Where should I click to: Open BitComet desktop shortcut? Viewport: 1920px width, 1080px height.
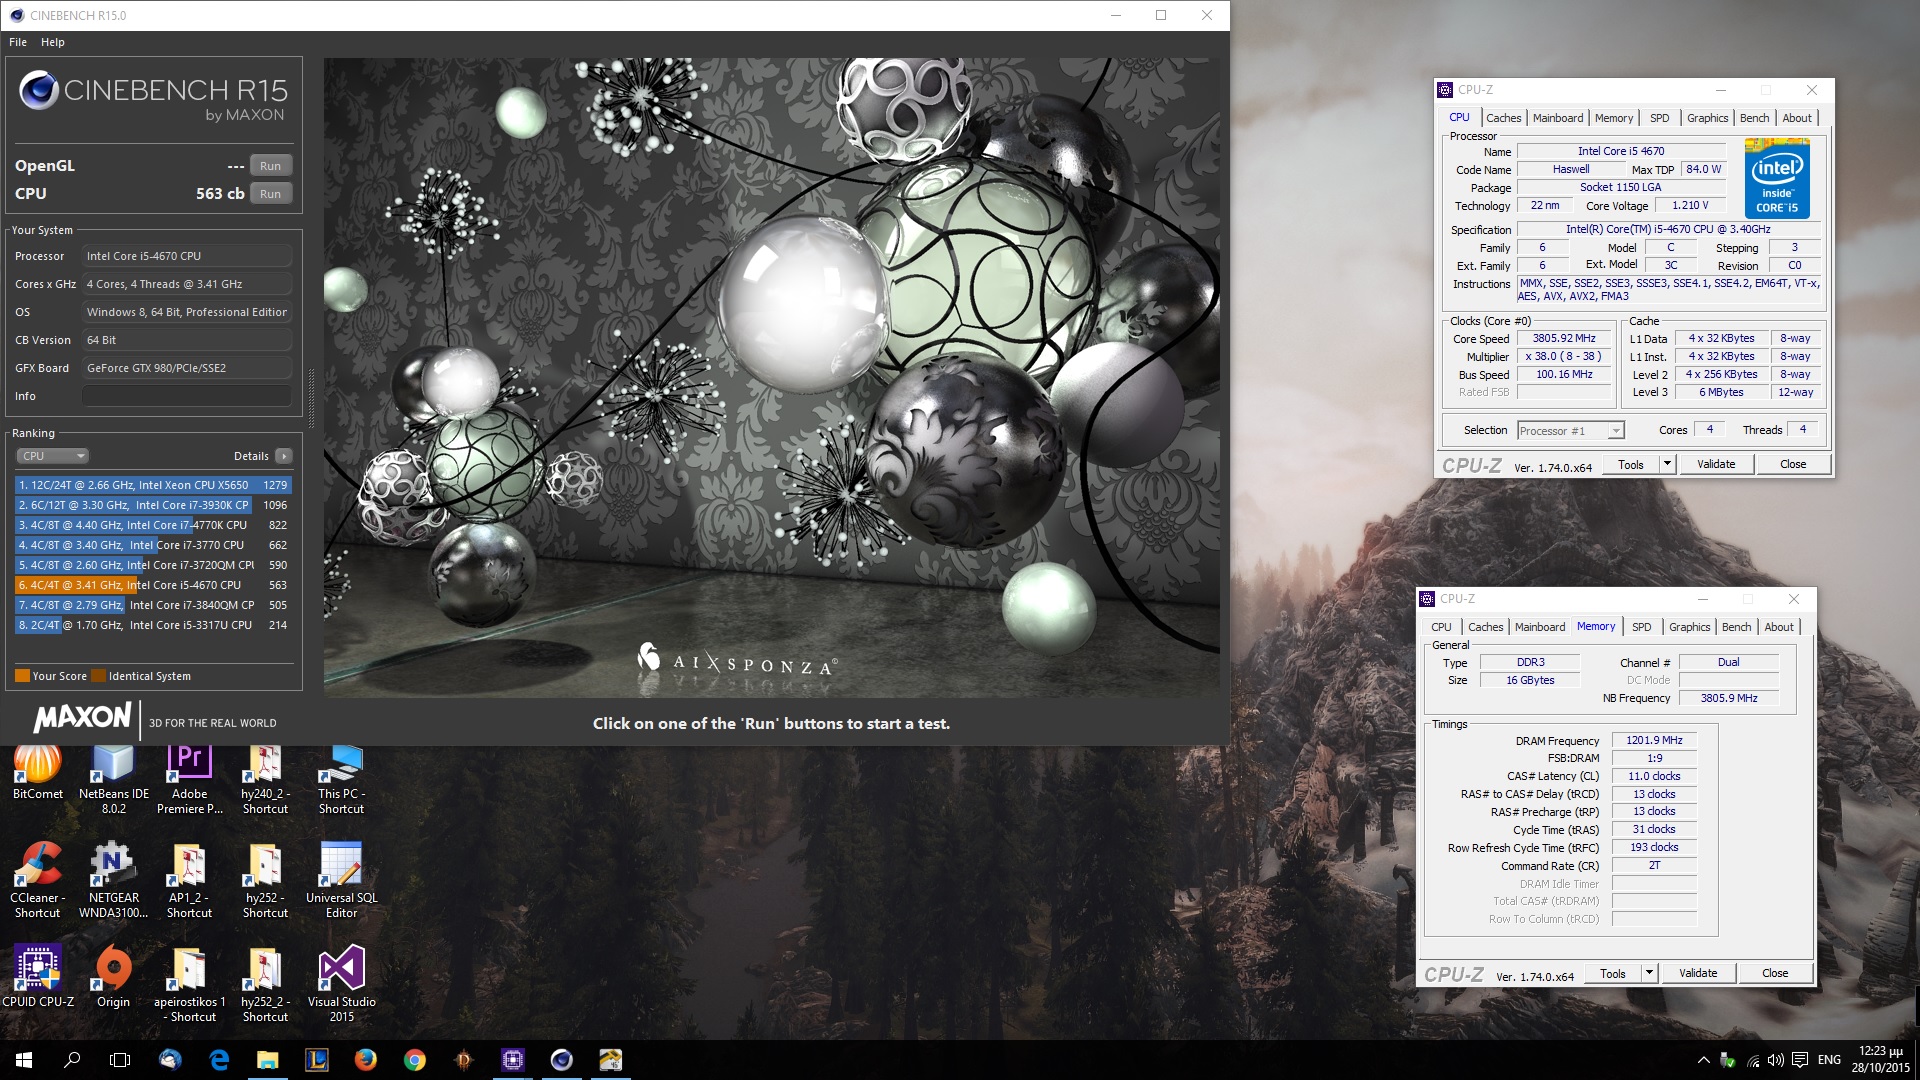point(38,773)
